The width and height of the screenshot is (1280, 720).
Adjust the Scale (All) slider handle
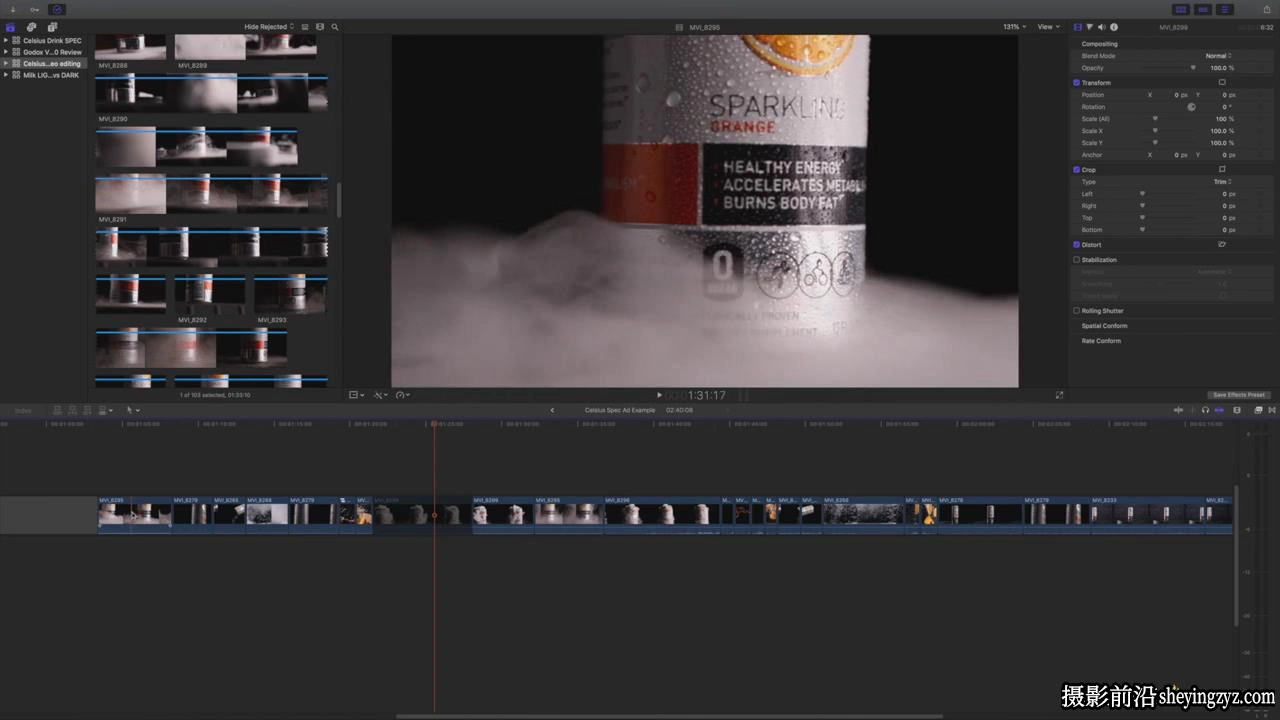click(1155, 119)
